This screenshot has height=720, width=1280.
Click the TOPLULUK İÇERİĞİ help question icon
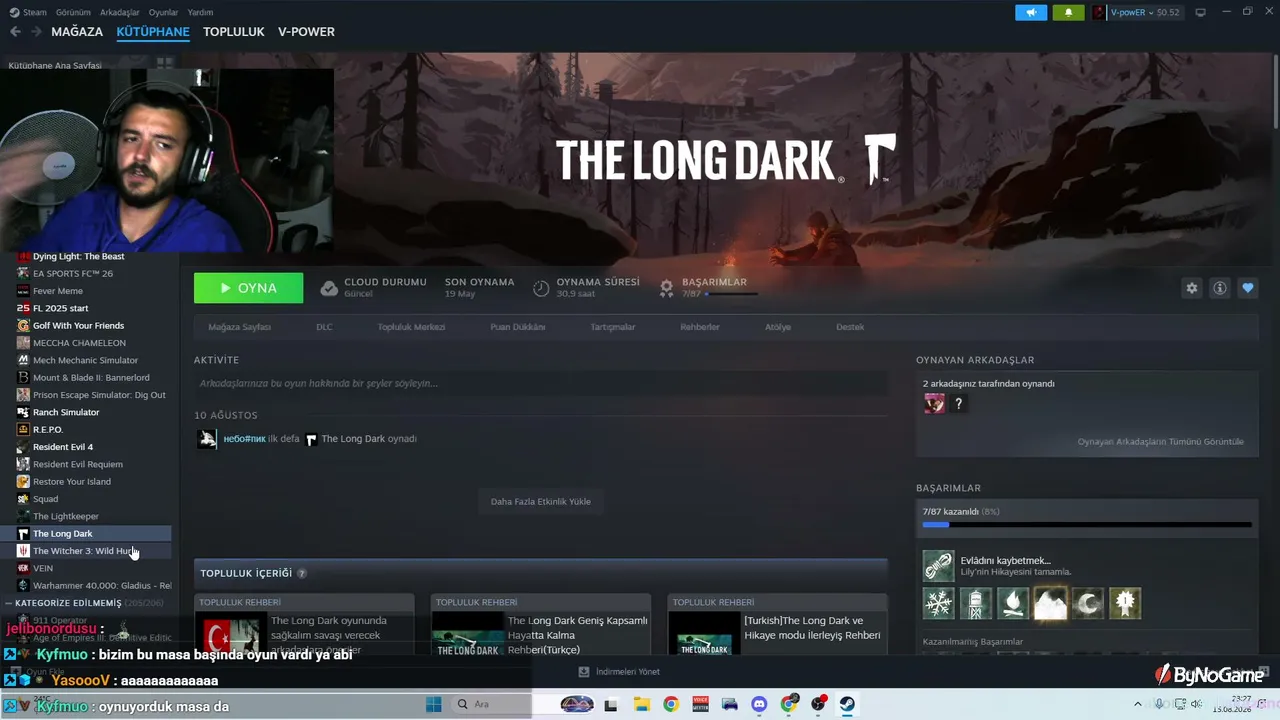(x=302, y=574)
